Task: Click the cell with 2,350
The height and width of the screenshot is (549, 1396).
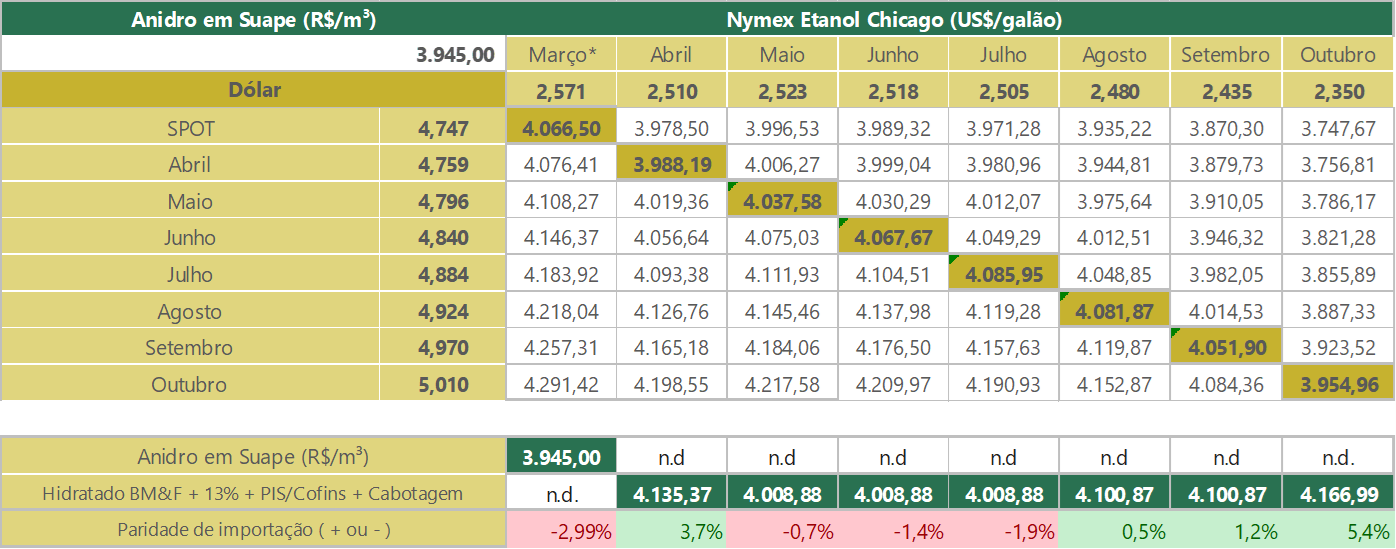Action: click(1338, 91)
